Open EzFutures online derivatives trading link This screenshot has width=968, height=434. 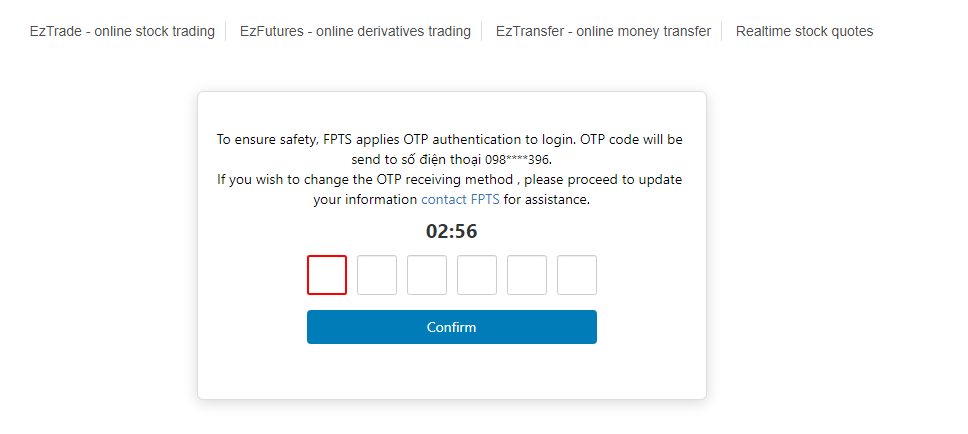tap(355, 31)
